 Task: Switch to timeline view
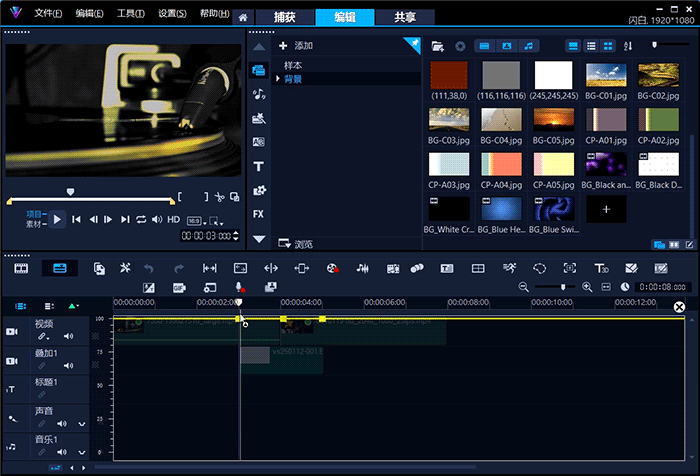point(59,268)
